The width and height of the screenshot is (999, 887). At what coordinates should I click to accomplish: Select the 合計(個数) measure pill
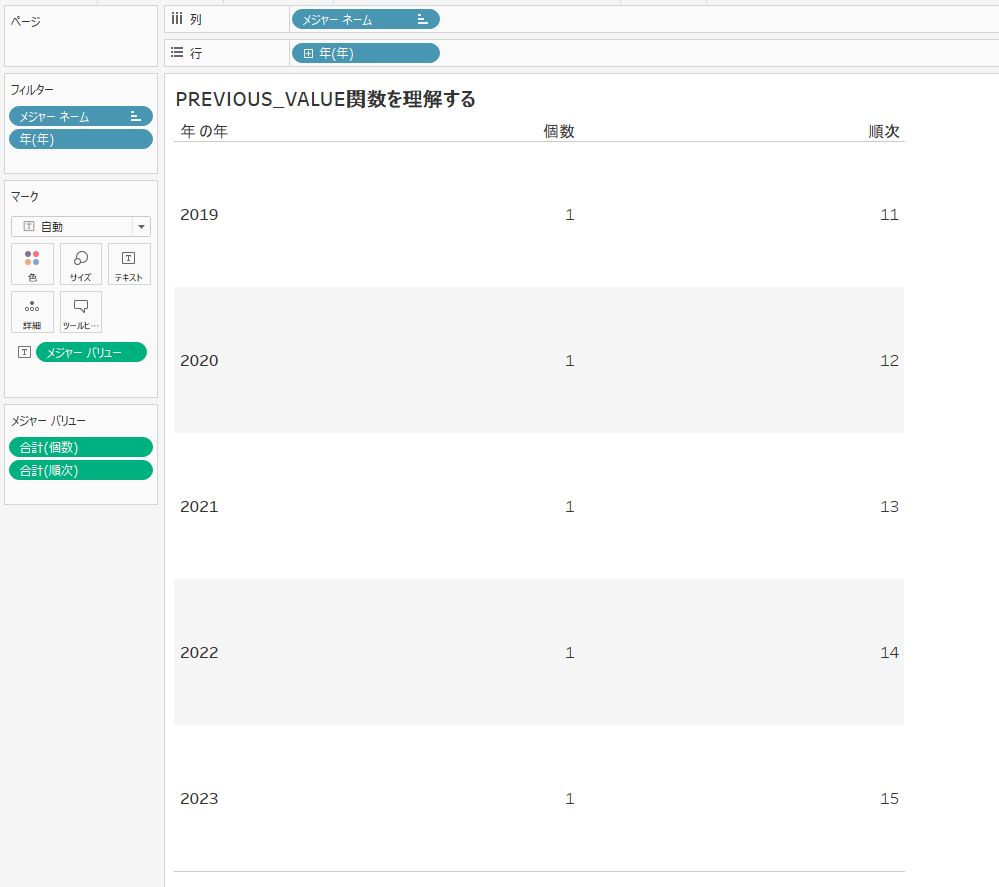point(80,447)
